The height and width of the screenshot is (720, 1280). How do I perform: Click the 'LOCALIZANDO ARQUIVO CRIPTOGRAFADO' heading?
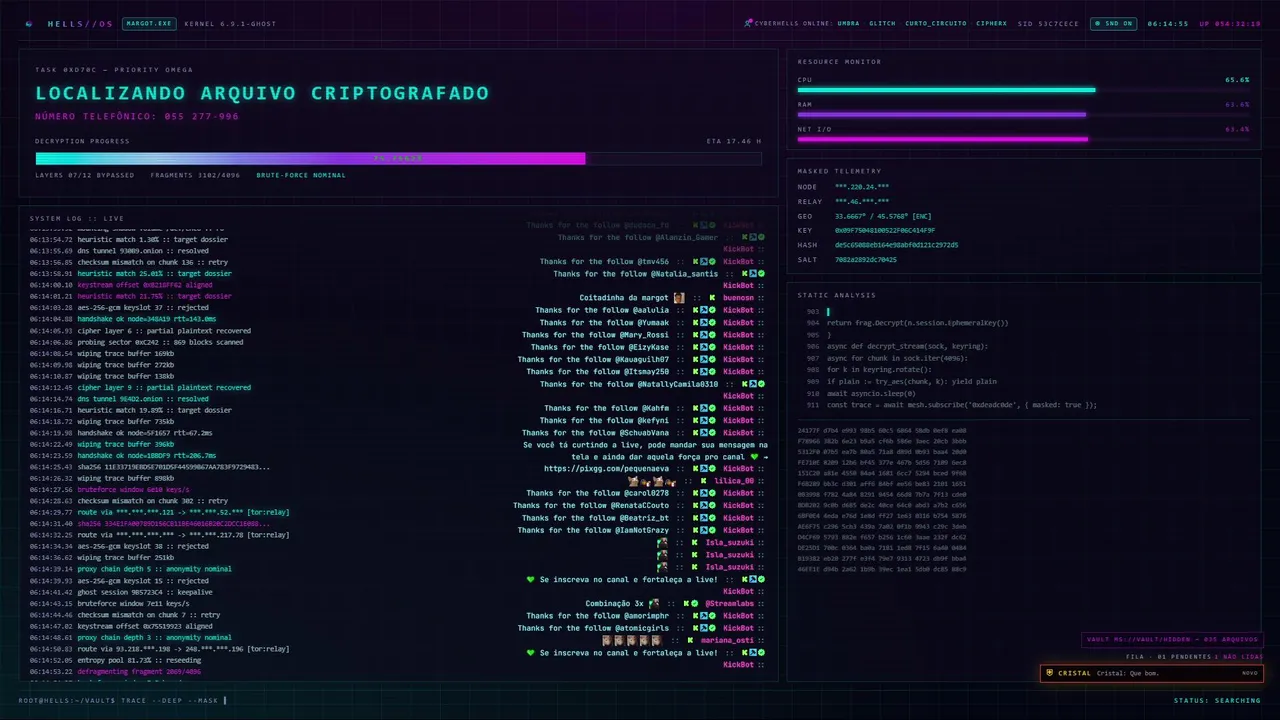point(262,93)
